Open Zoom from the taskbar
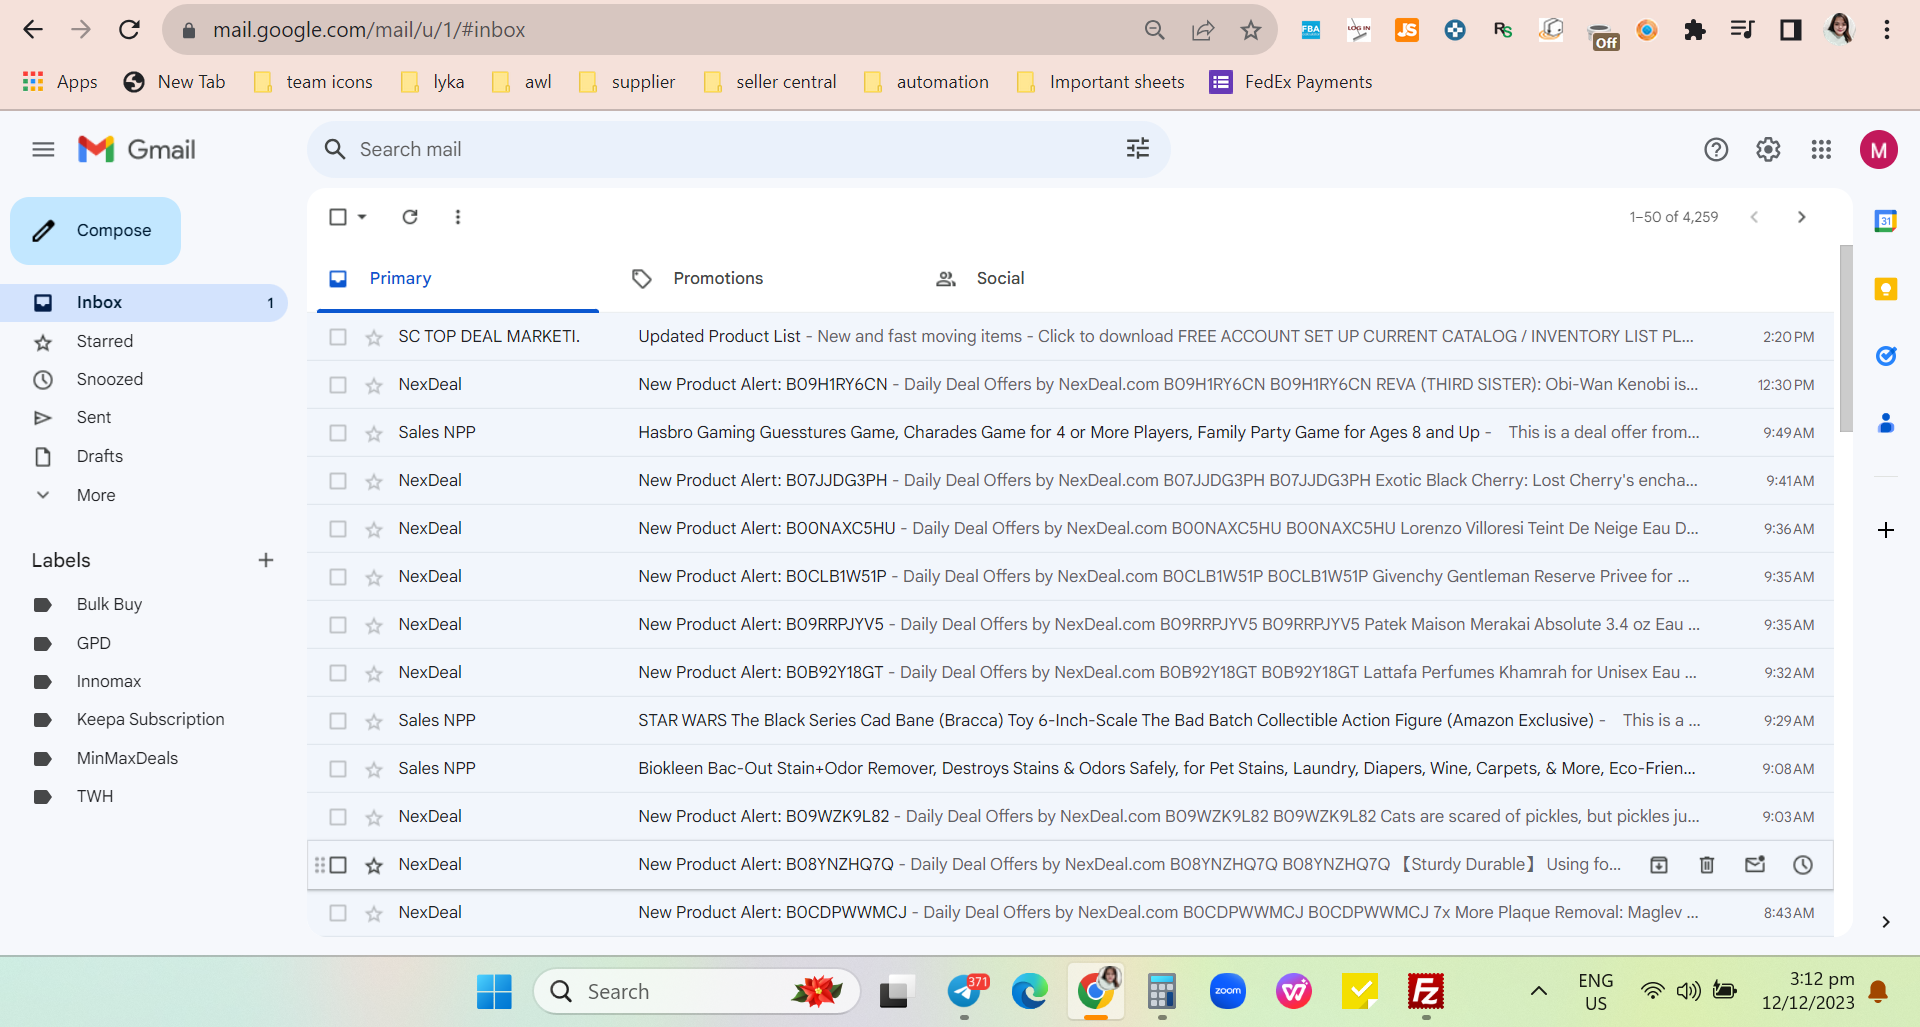This screenshot has height=1027, width=1920. (1227, 991)
